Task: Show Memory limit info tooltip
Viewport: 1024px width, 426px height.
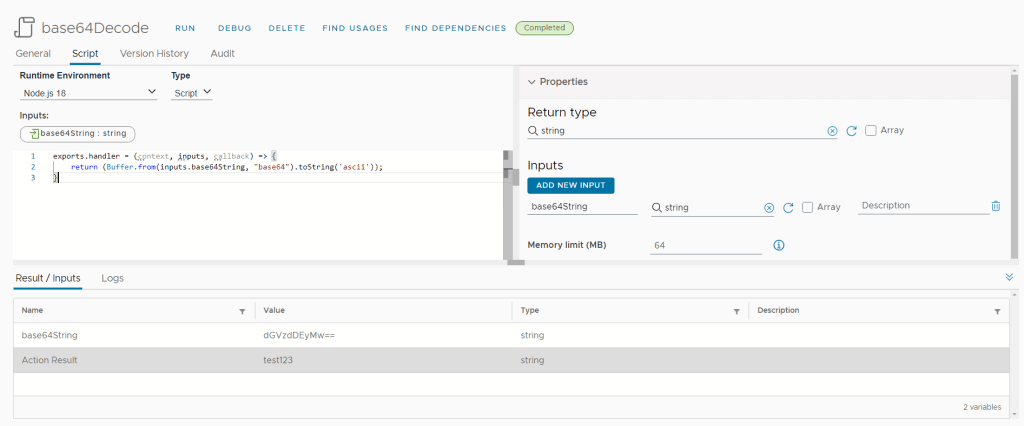Action: [779, 245]
